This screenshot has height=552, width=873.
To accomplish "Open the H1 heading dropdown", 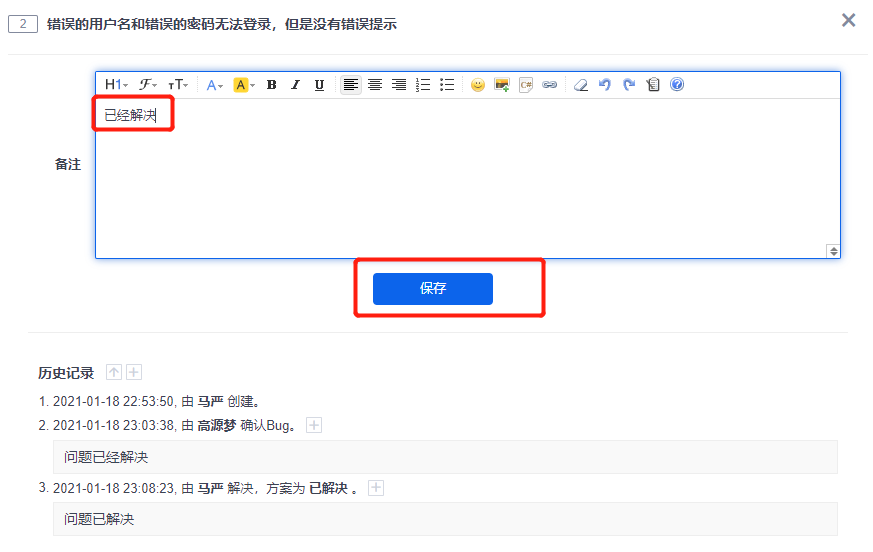I will (x=116, y=85).
